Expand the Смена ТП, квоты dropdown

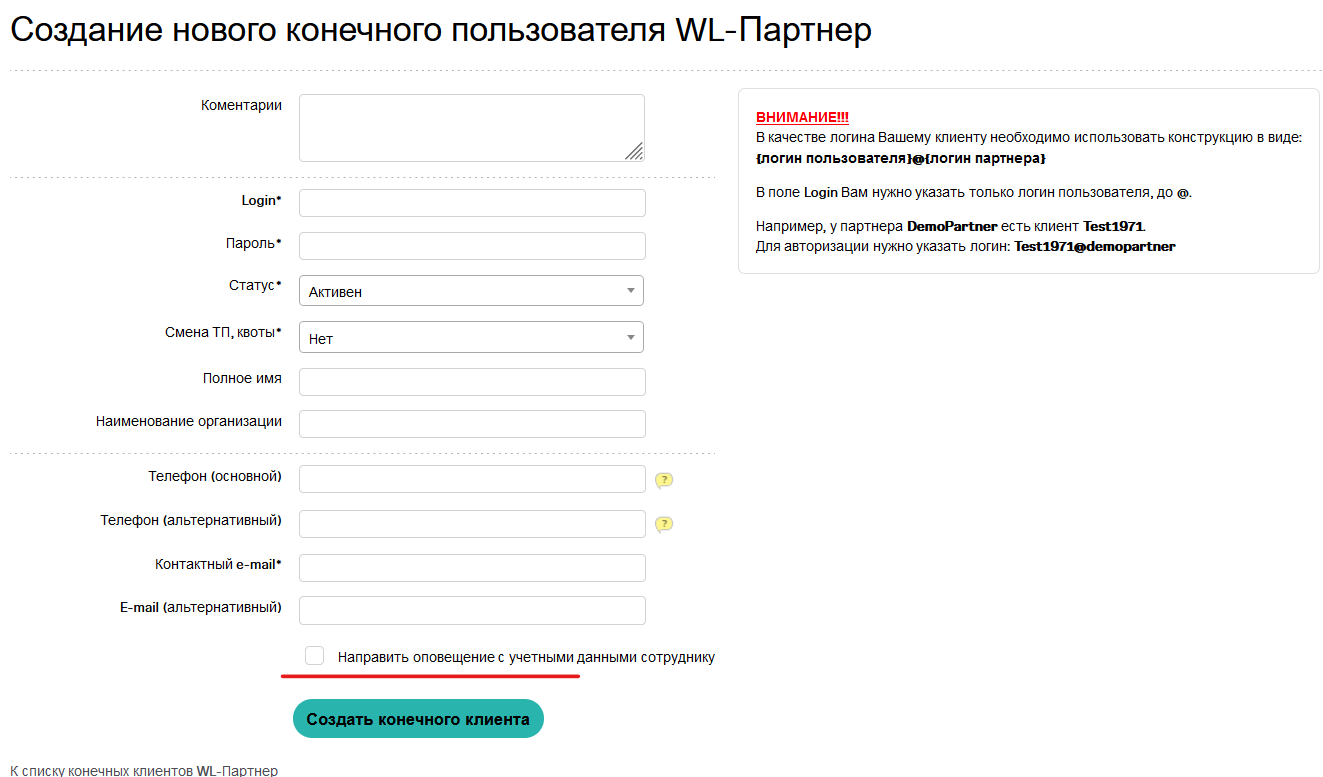[x=470, y=338]
